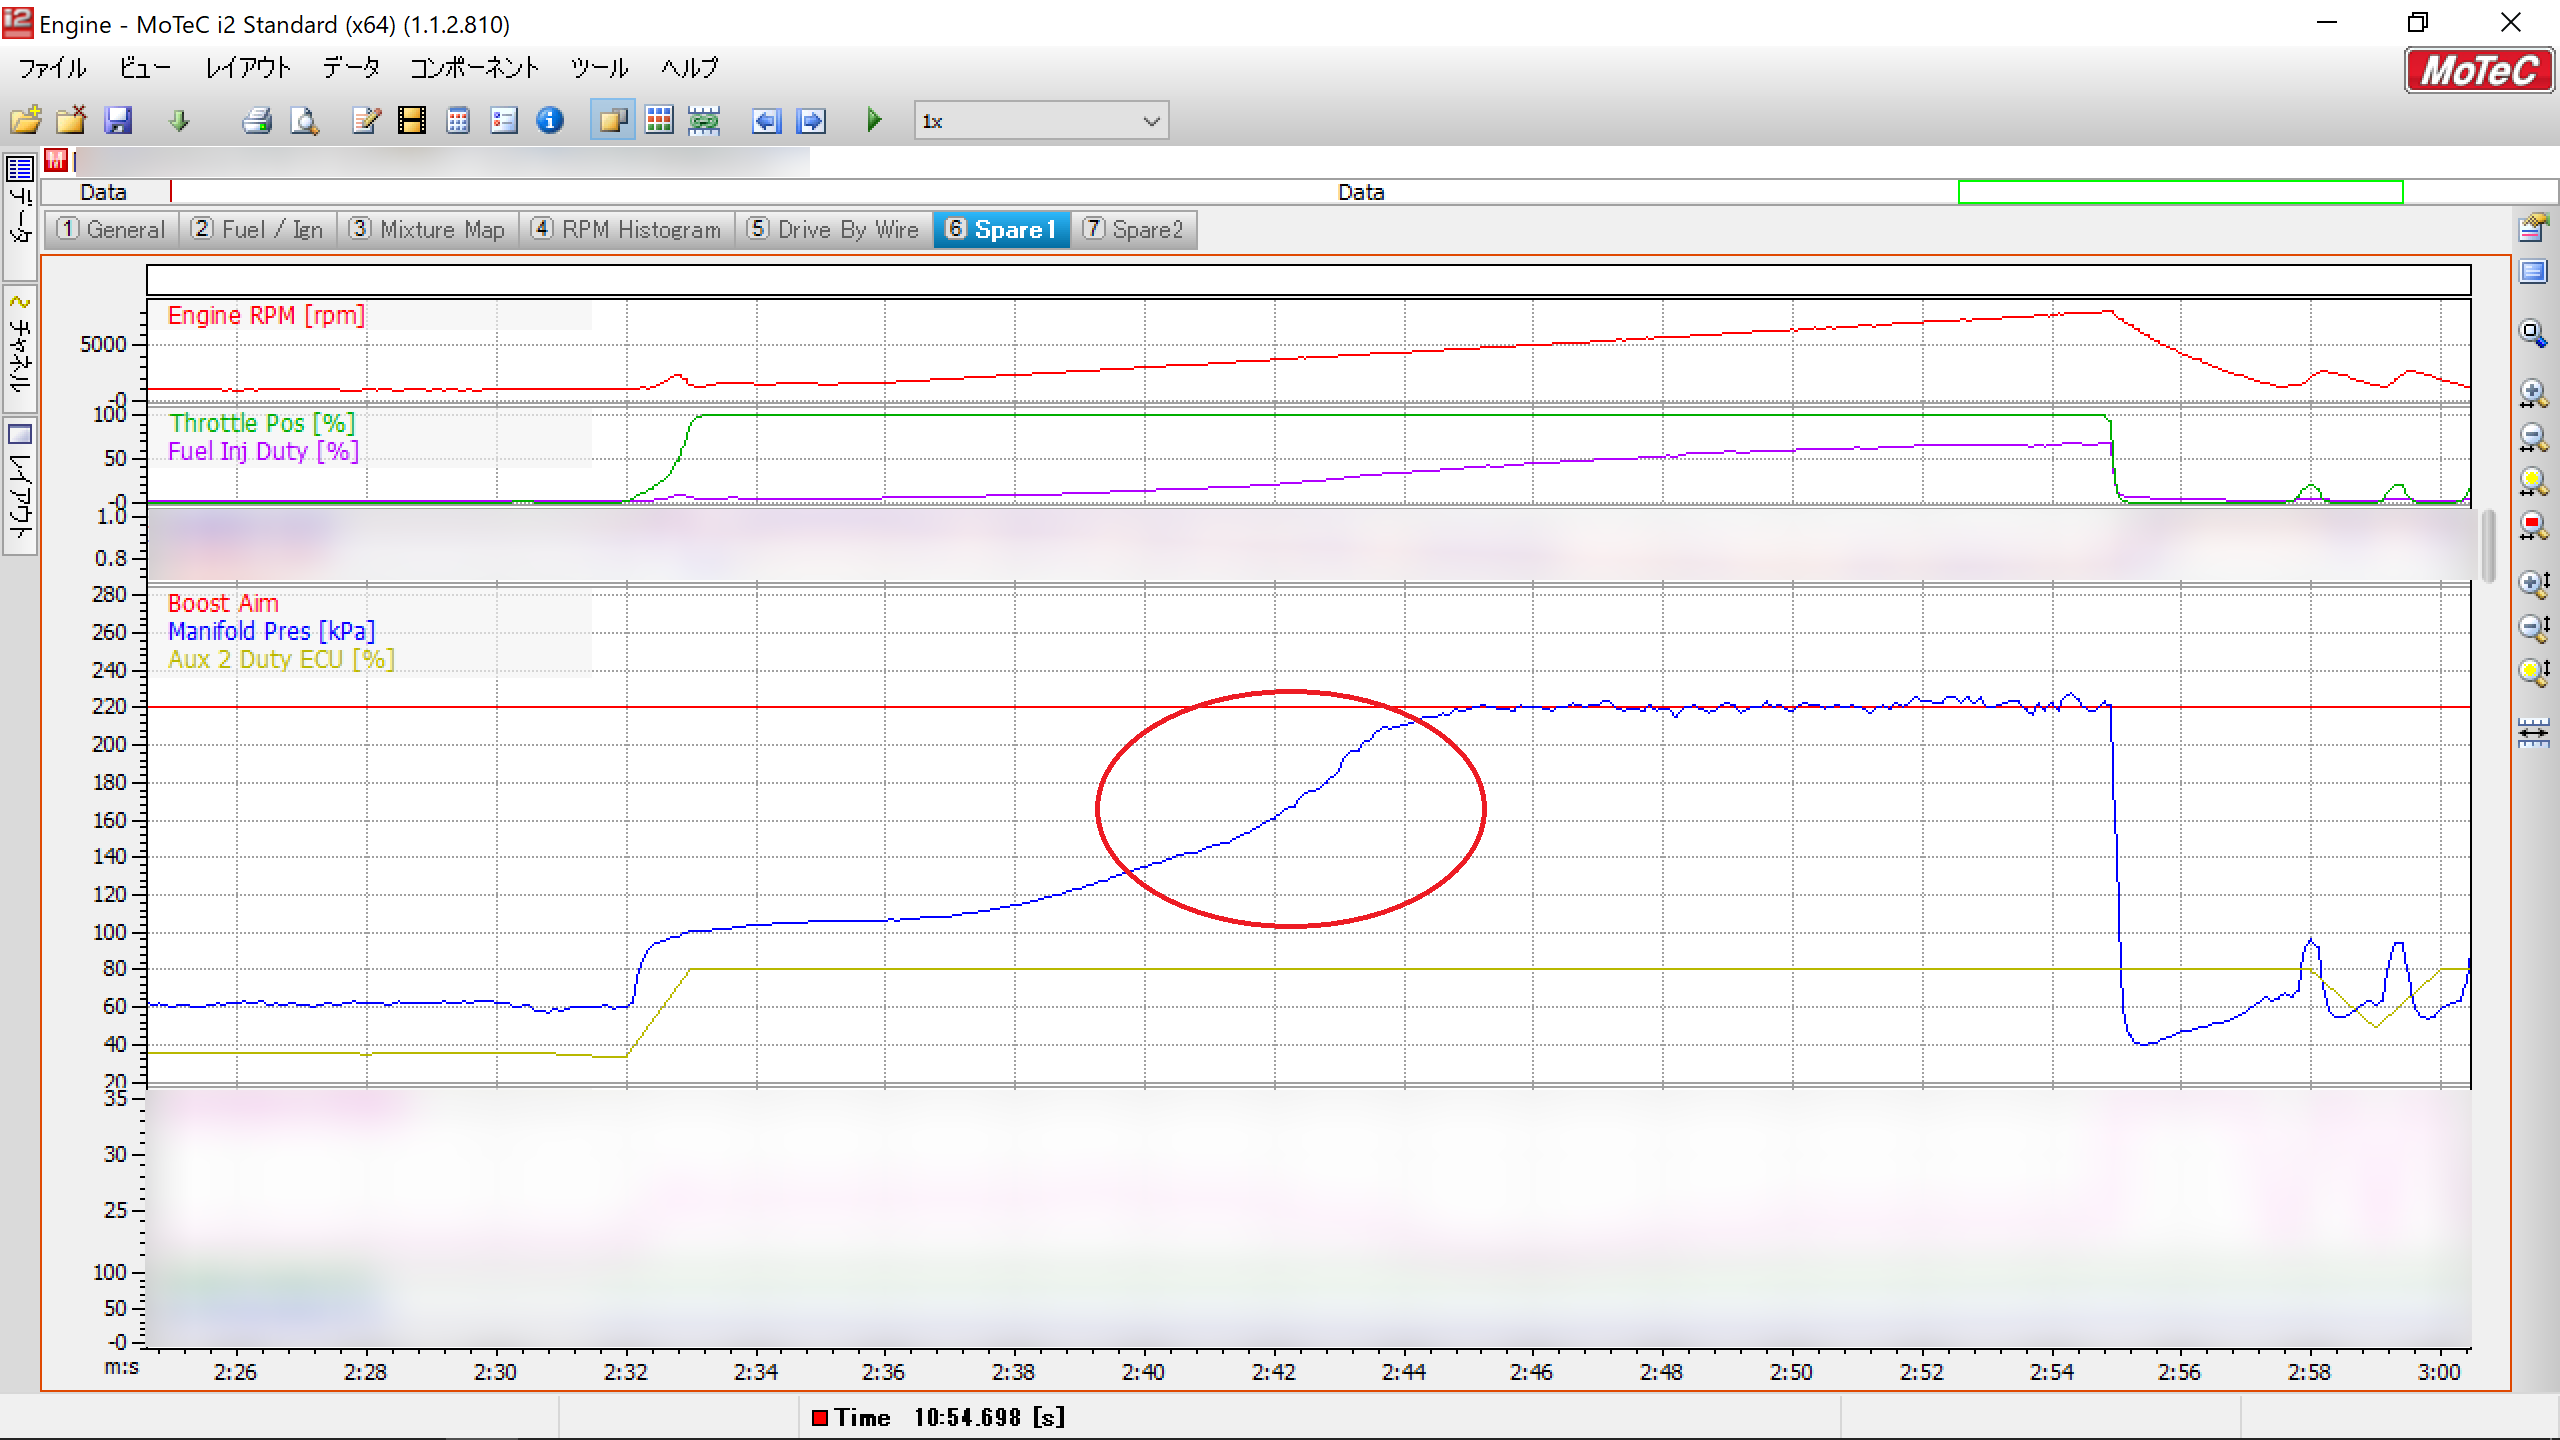
Task: Click the save floppy disk icon
Action: [118, 121]
